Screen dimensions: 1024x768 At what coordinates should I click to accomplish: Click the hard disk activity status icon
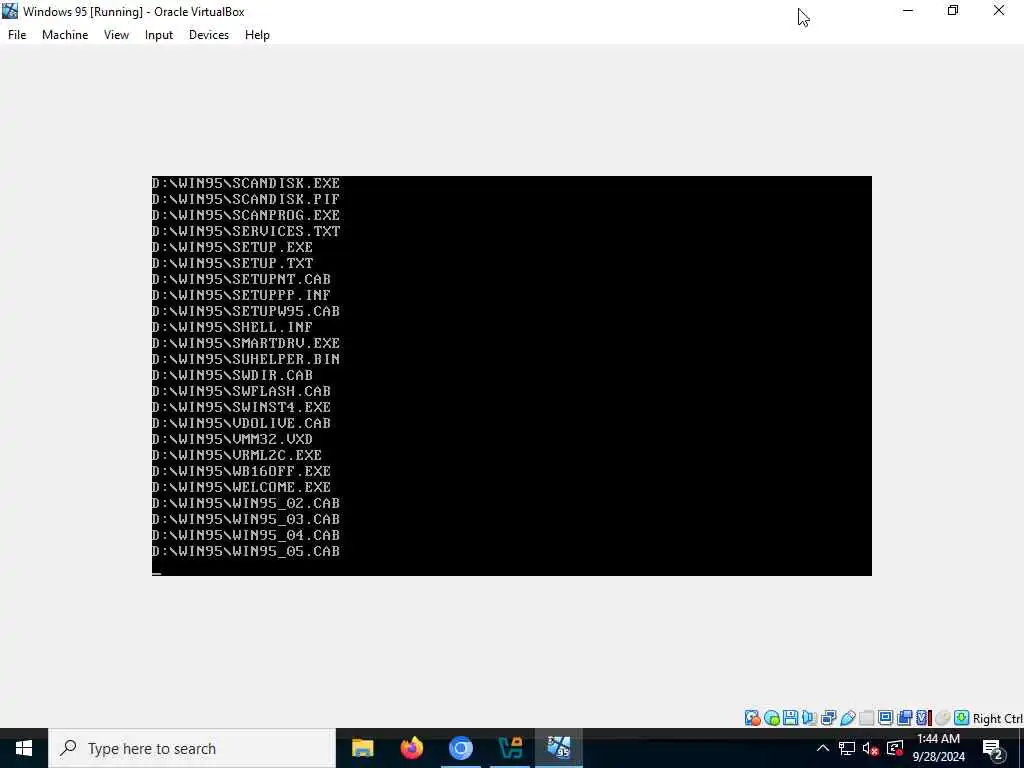[x=752, y=718]
